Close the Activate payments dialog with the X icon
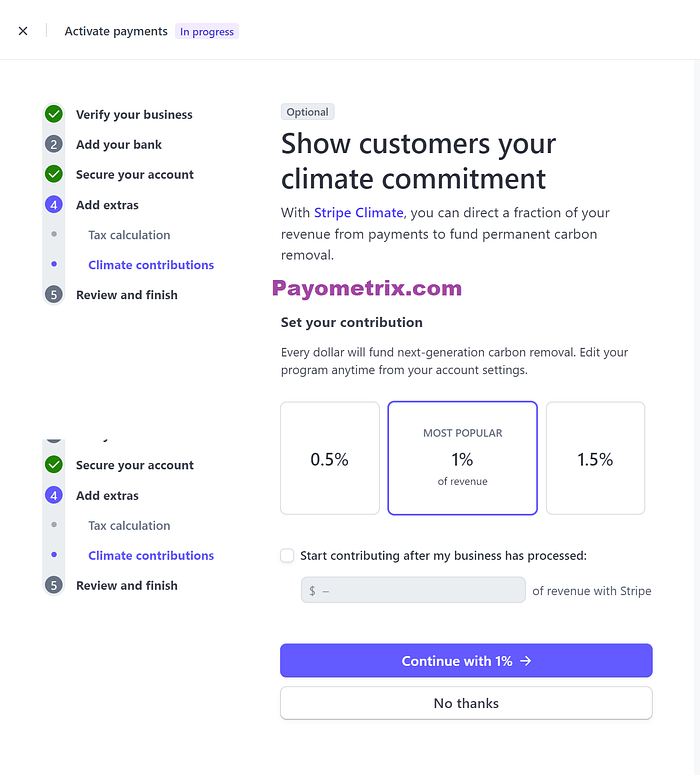The height and width of the screenshot is (775, 700). click(23, 31)
